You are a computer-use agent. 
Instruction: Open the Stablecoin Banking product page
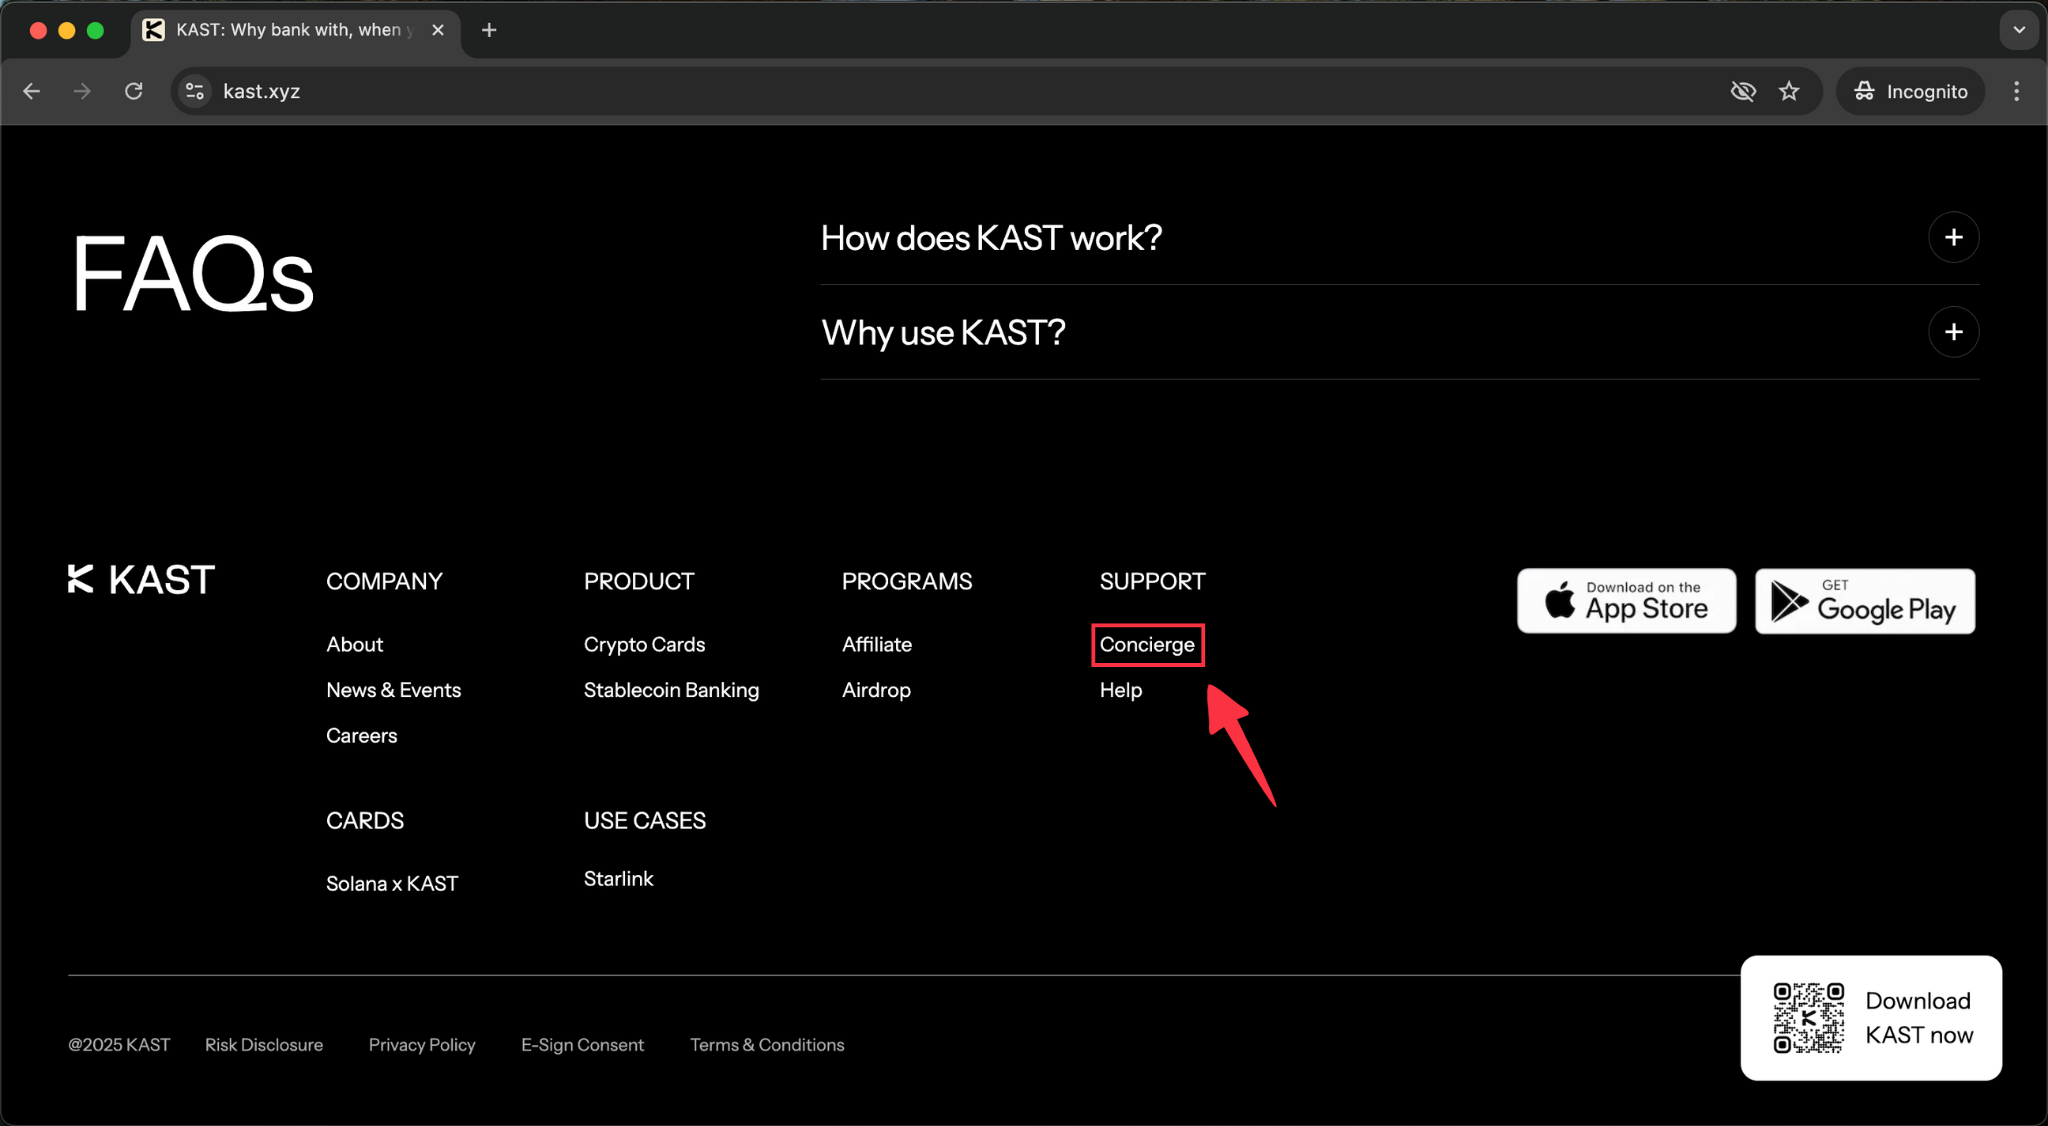671,690
